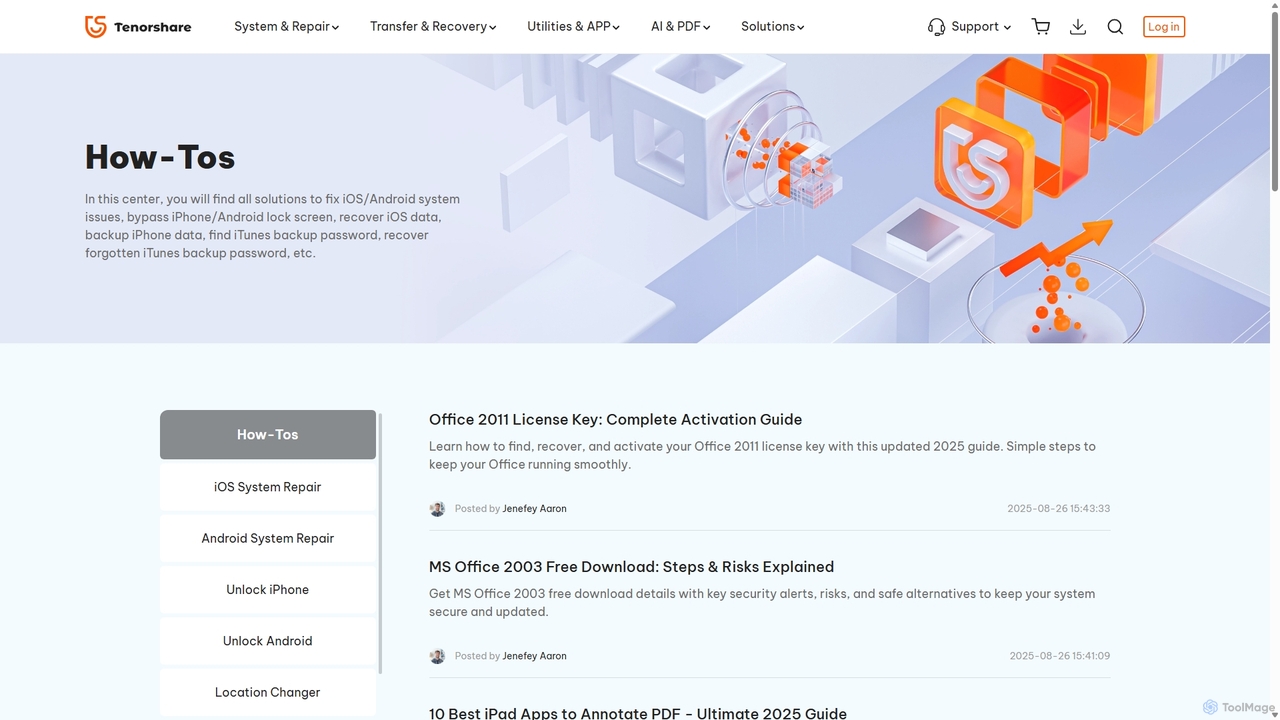Click the download icon in header
Viewport: 1280px width, 720px height.
pyautogui.click(x=1078, y=27)
